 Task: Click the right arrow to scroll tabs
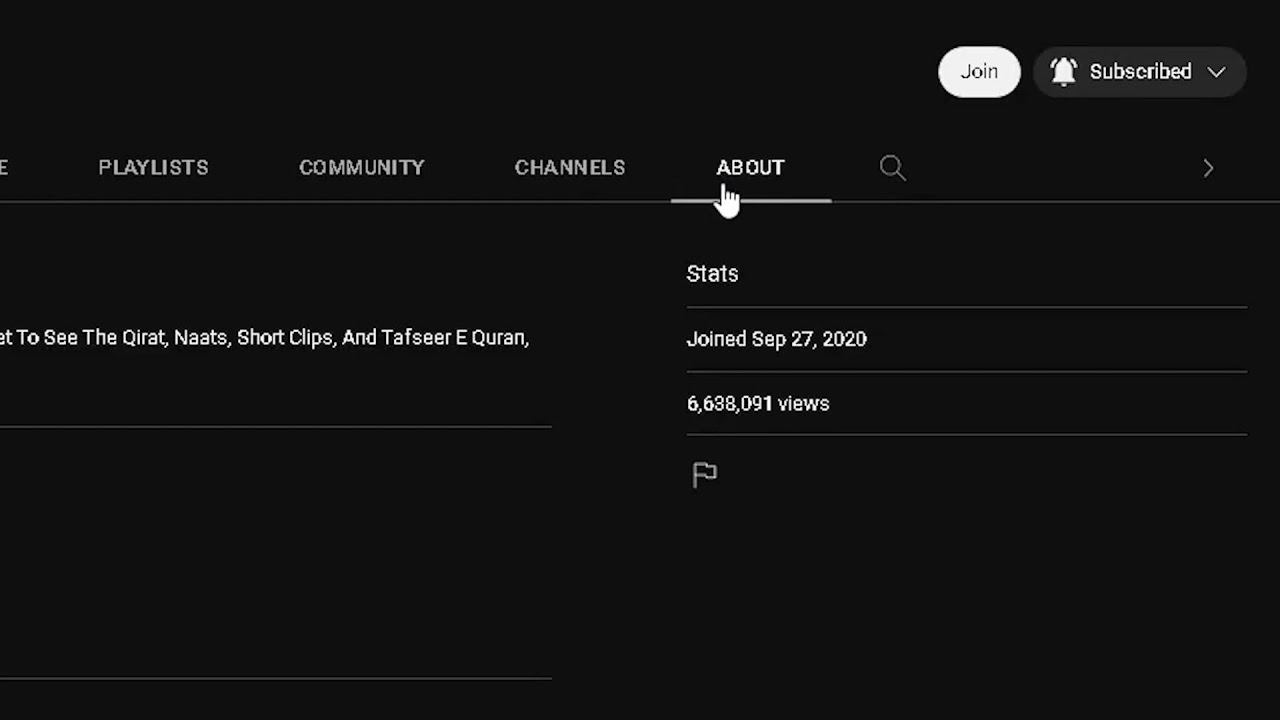point(1208,168)
